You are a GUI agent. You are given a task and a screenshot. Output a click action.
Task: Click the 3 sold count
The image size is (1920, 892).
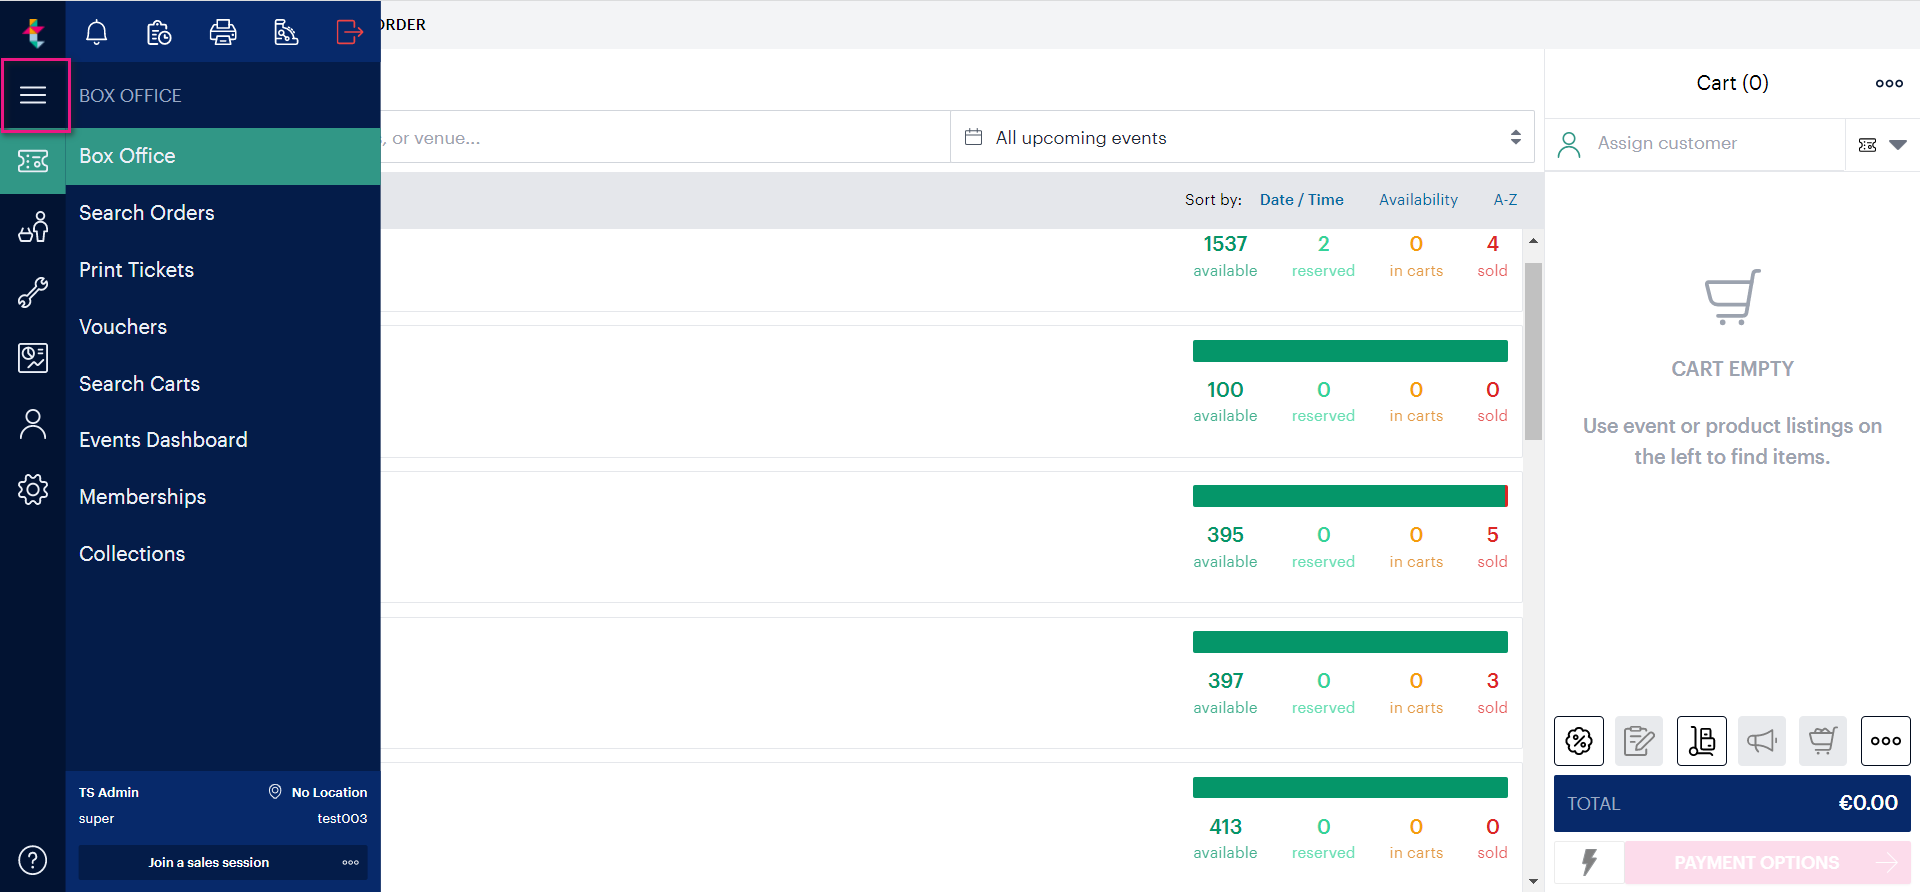(x=1492, y=681)
